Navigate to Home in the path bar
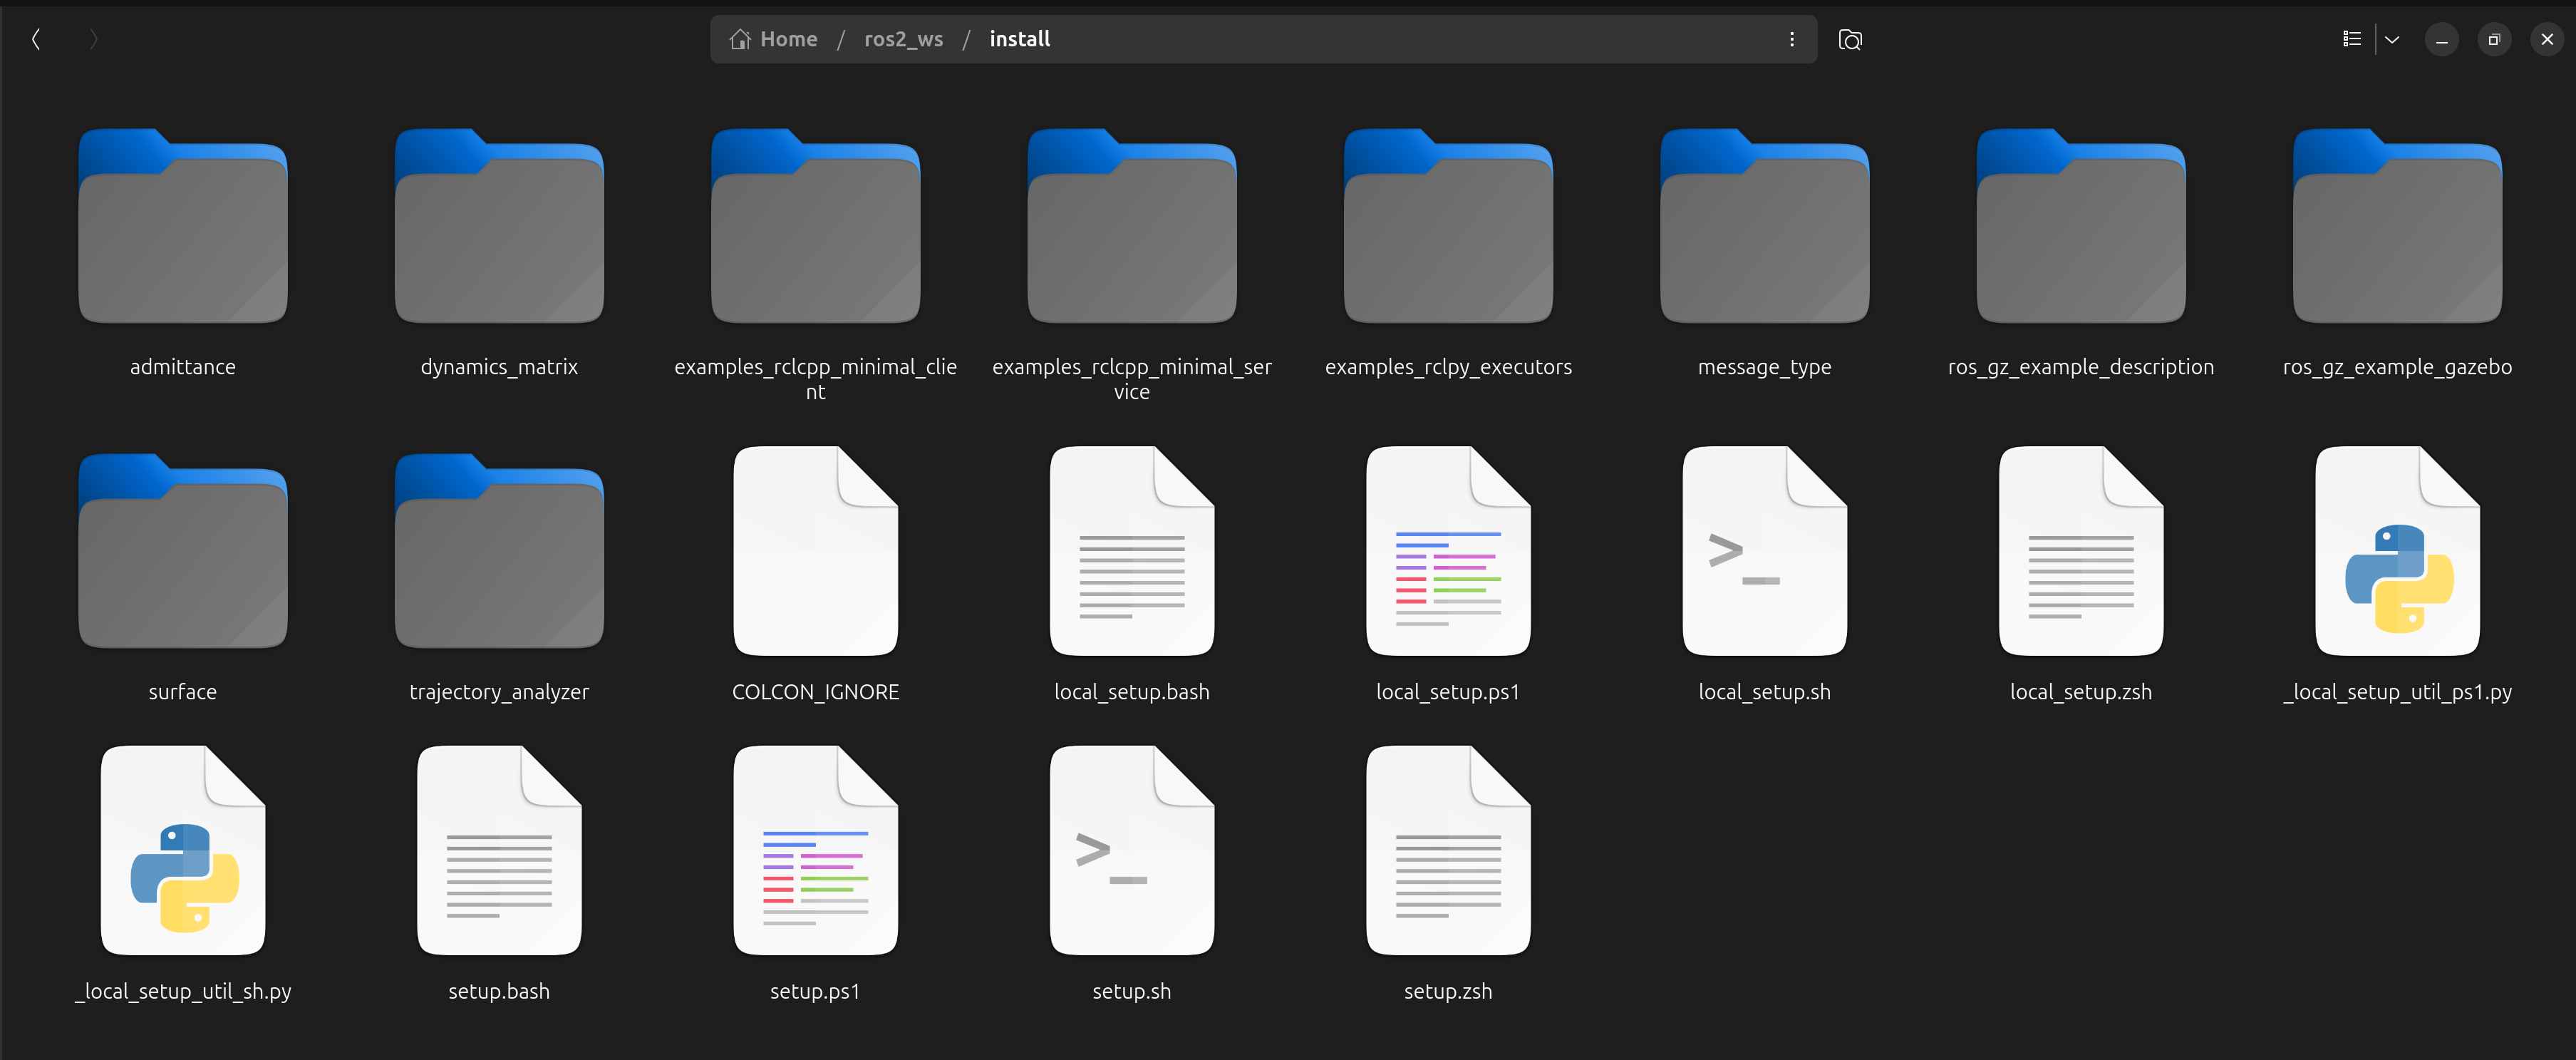 coord(774,40)
